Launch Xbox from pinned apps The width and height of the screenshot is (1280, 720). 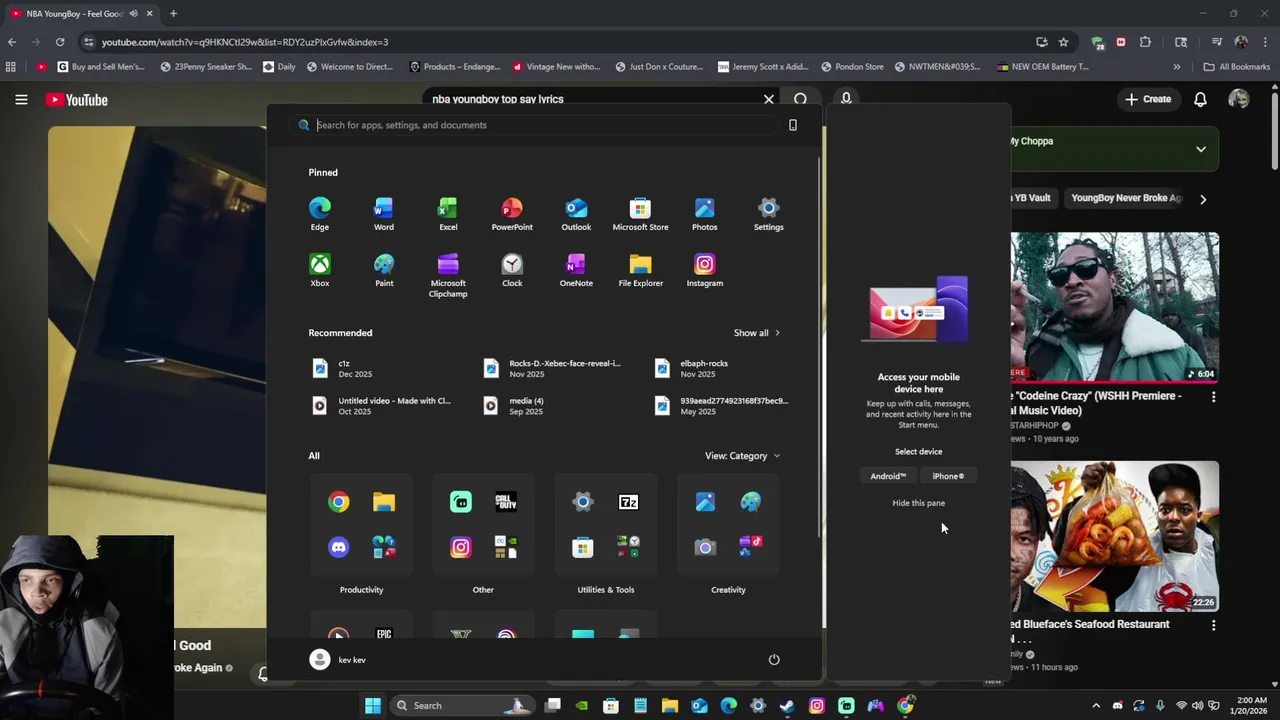coord(319,270)
